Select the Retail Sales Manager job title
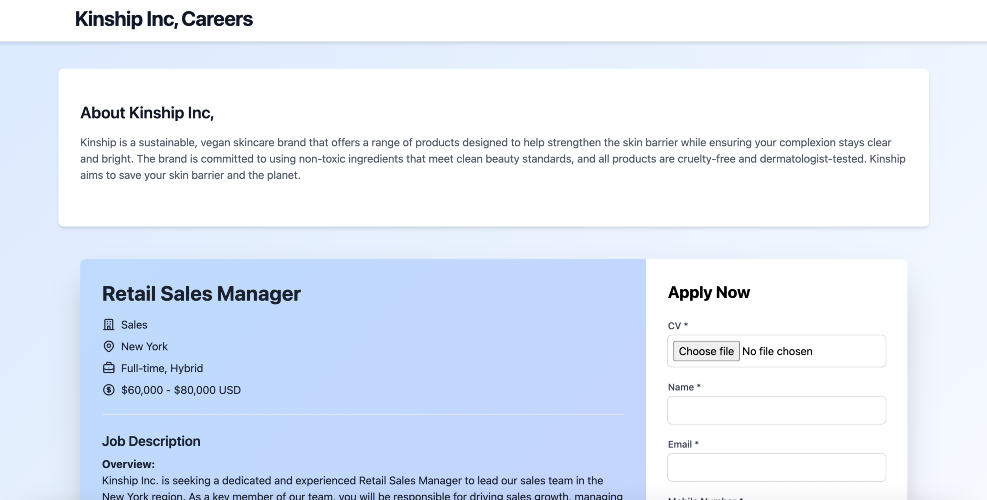Viewport: 987px width, 500px height. pyautogui.click(x=201, y=294)
